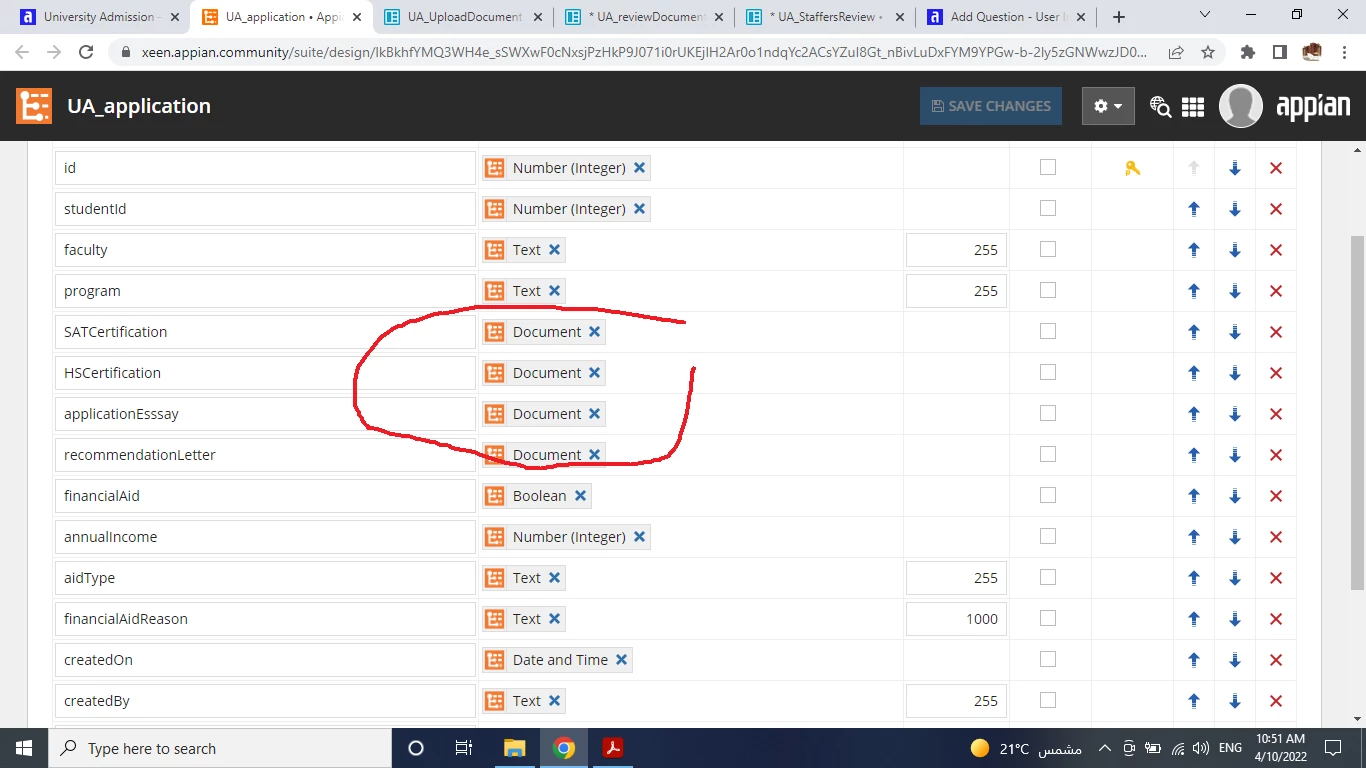Delete the id field row
The image size is (1366, 768).
click(1276, 168)
